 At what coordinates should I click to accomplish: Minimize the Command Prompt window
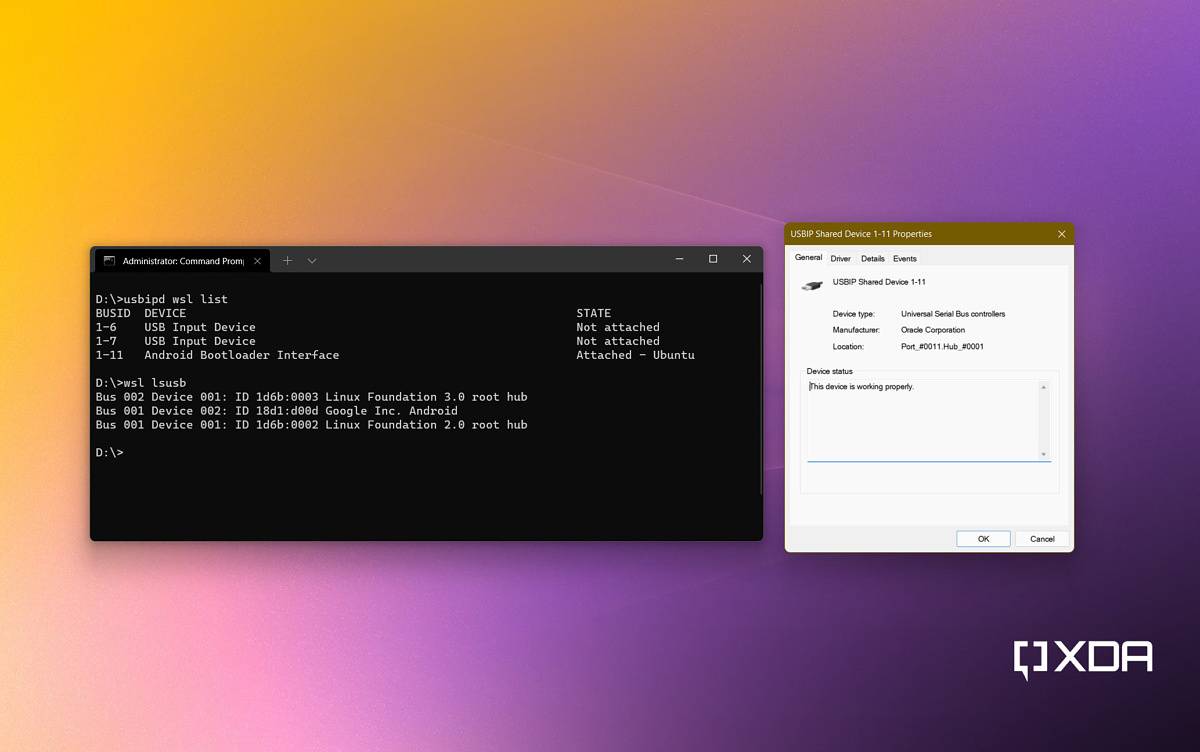[679, 259]
